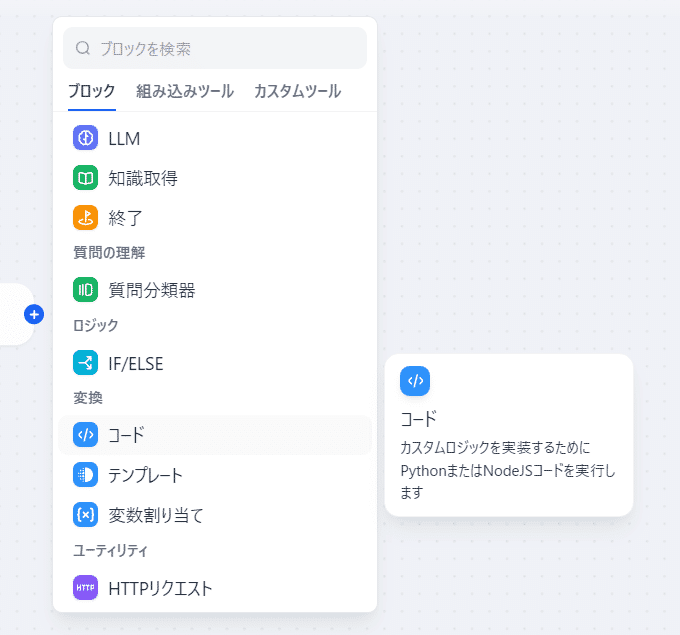This screenshot has height=635, width=680.
Task: Click the コード icon in the tooltip card
Action: click(415, 381)
